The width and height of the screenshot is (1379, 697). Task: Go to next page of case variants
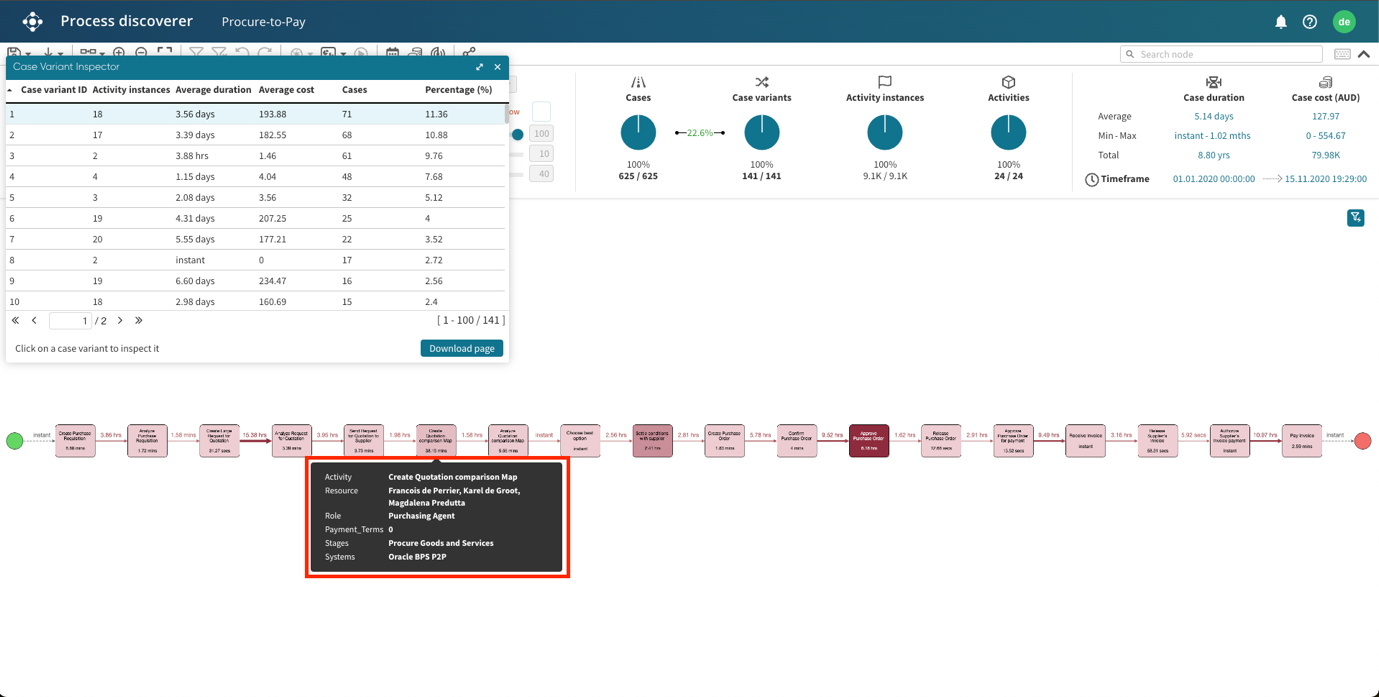[x=120, y=321]
